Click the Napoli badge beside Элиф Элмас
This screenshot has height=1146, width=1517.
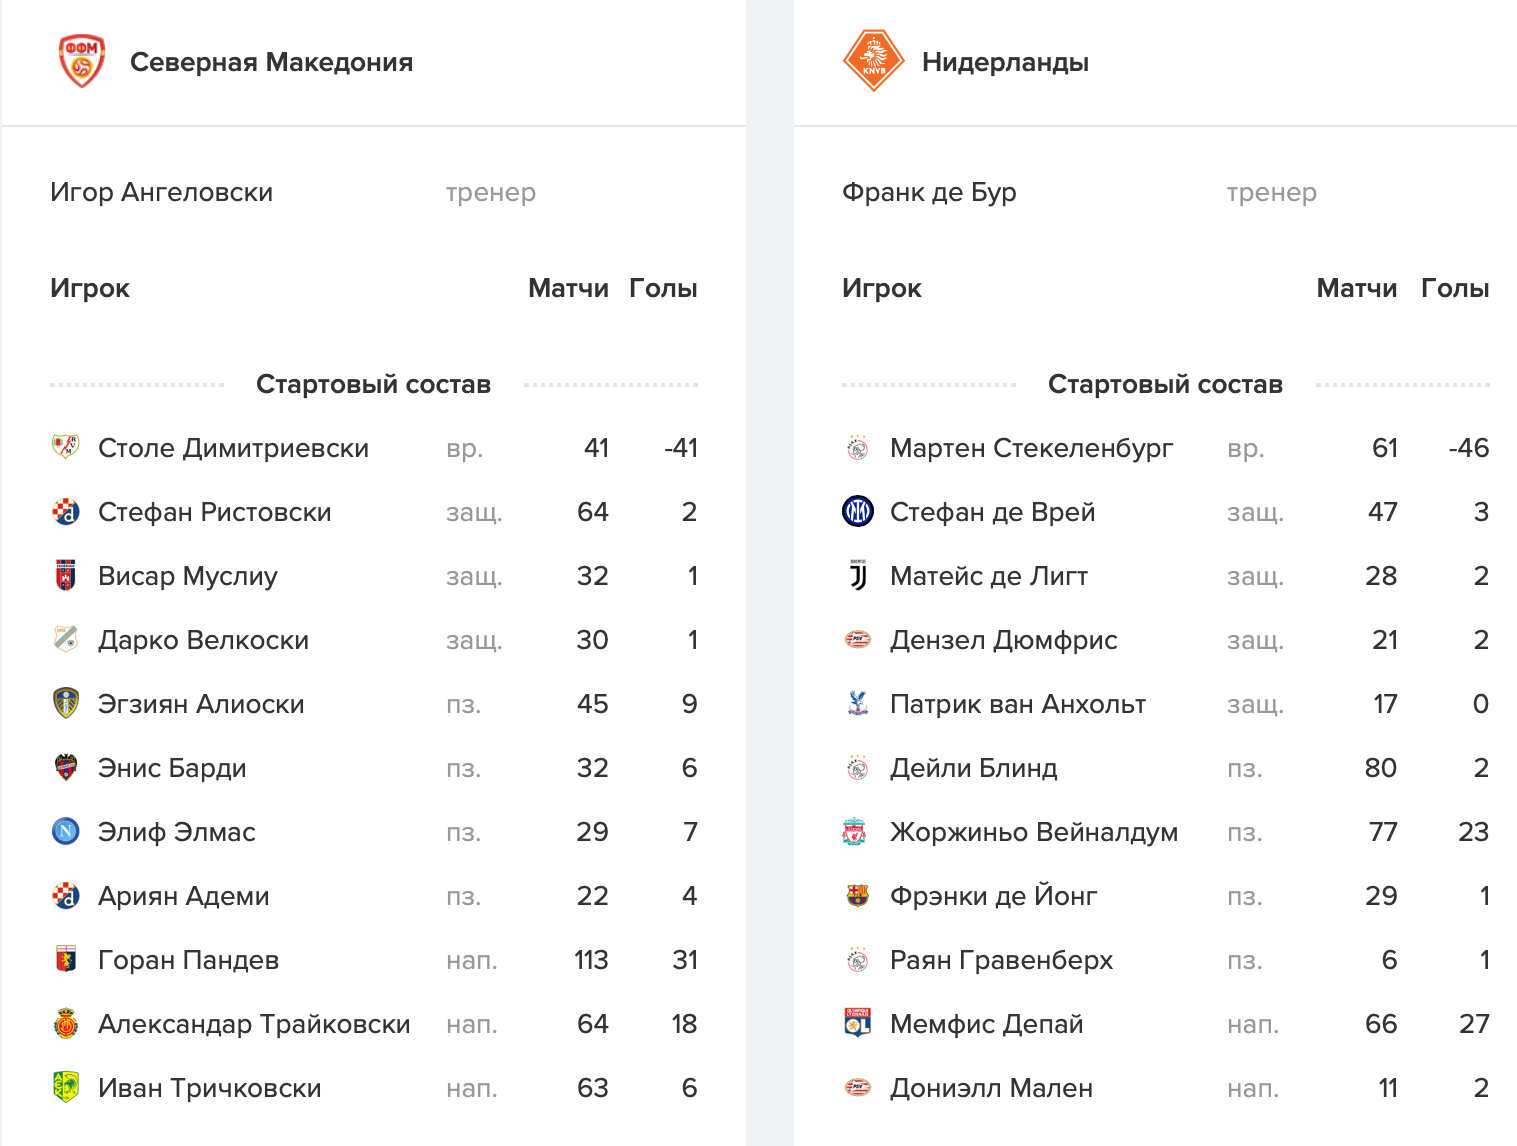[x=66, y=832]
